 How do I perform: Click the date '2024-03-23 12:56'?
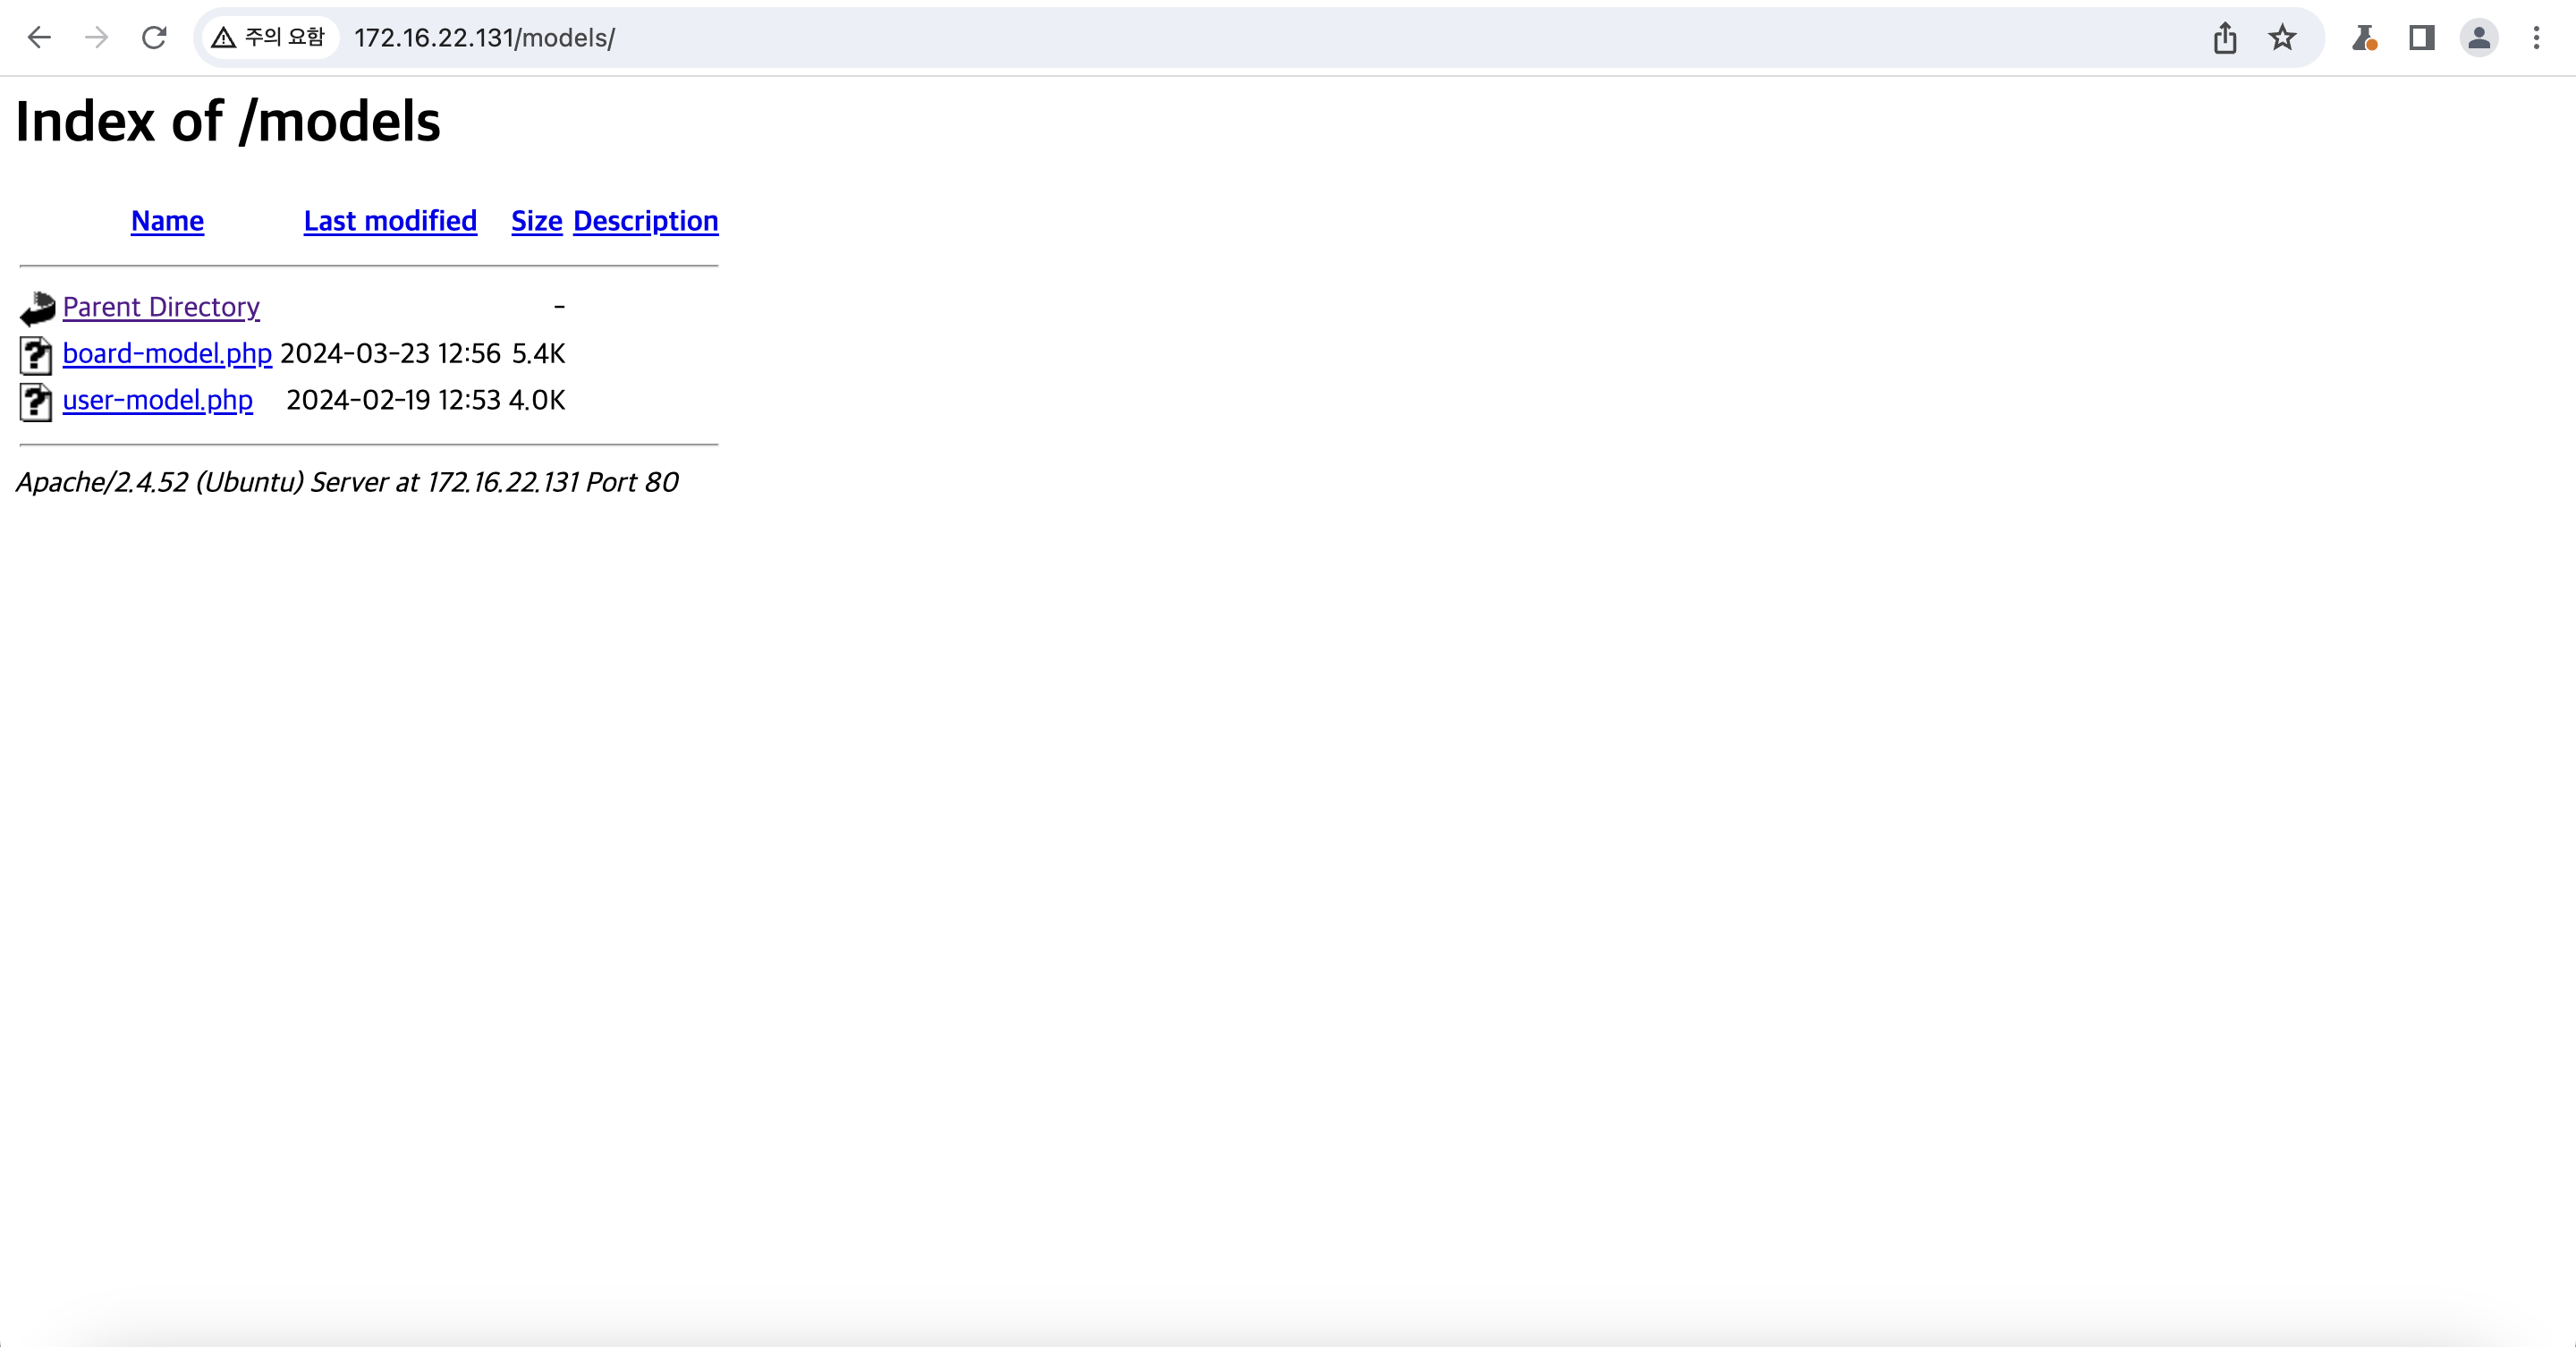tap(390, 353)
